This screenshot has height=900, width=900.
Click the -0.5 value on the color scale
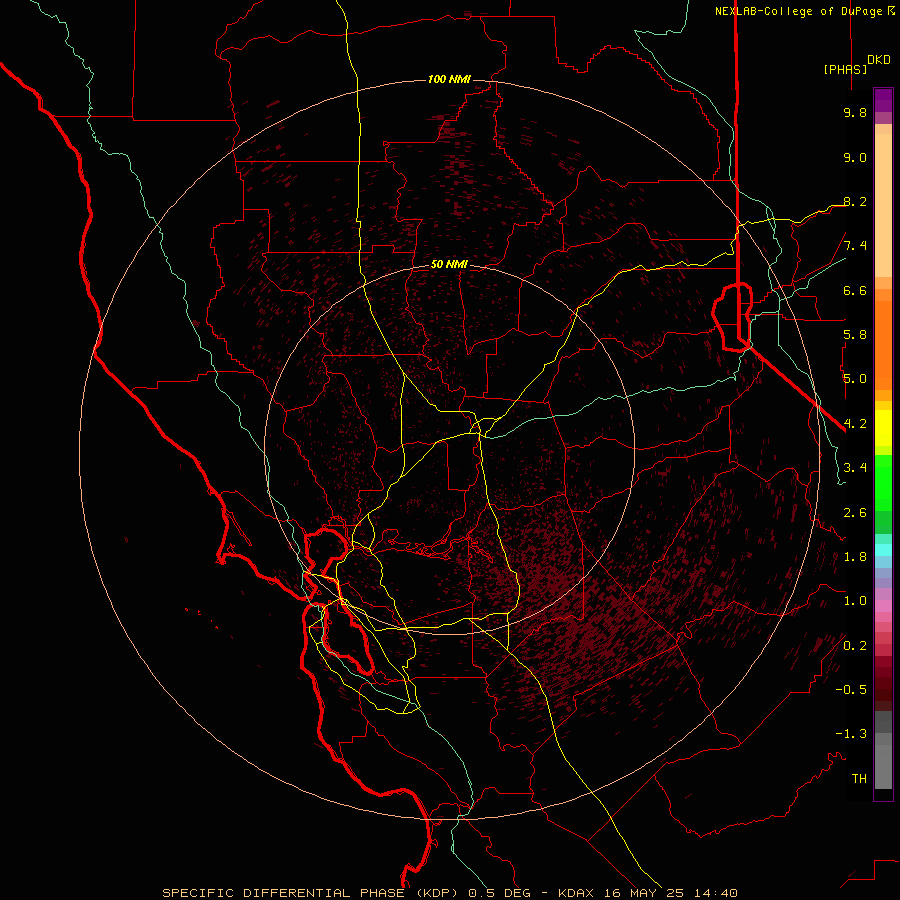[851, 690]
